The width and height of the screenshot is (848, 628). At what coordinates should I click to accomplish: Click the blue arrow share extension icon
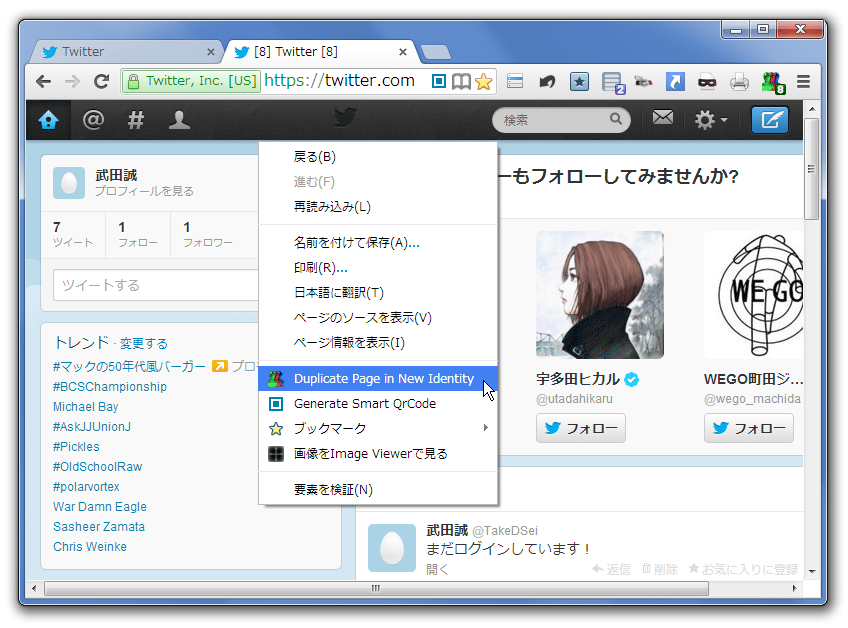(x=675, y=82)
